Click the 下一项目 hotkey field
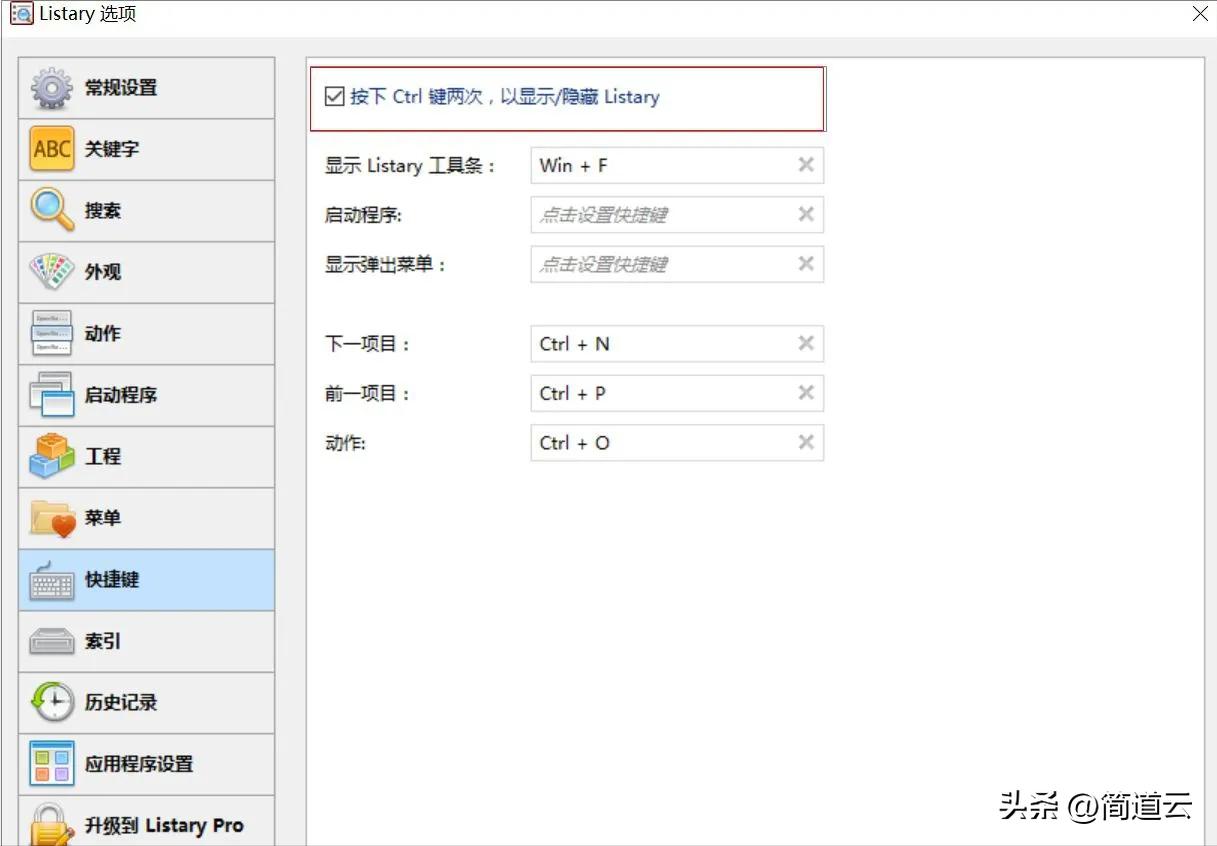 coord(677,343)
